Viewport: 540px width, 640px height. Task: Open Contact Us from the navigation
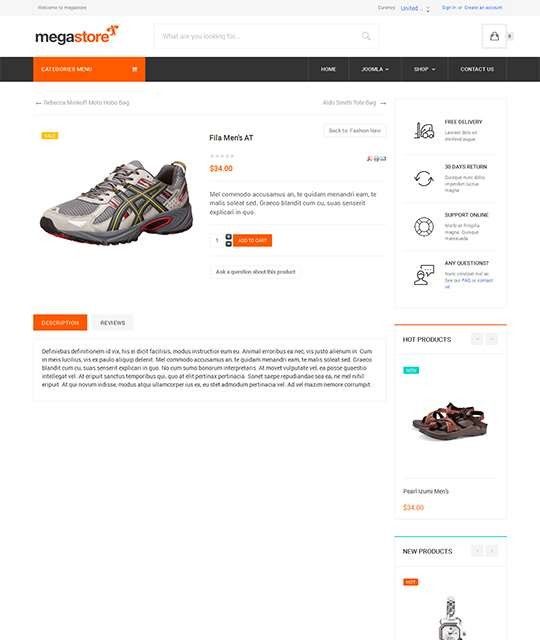(x=477, y=69)
